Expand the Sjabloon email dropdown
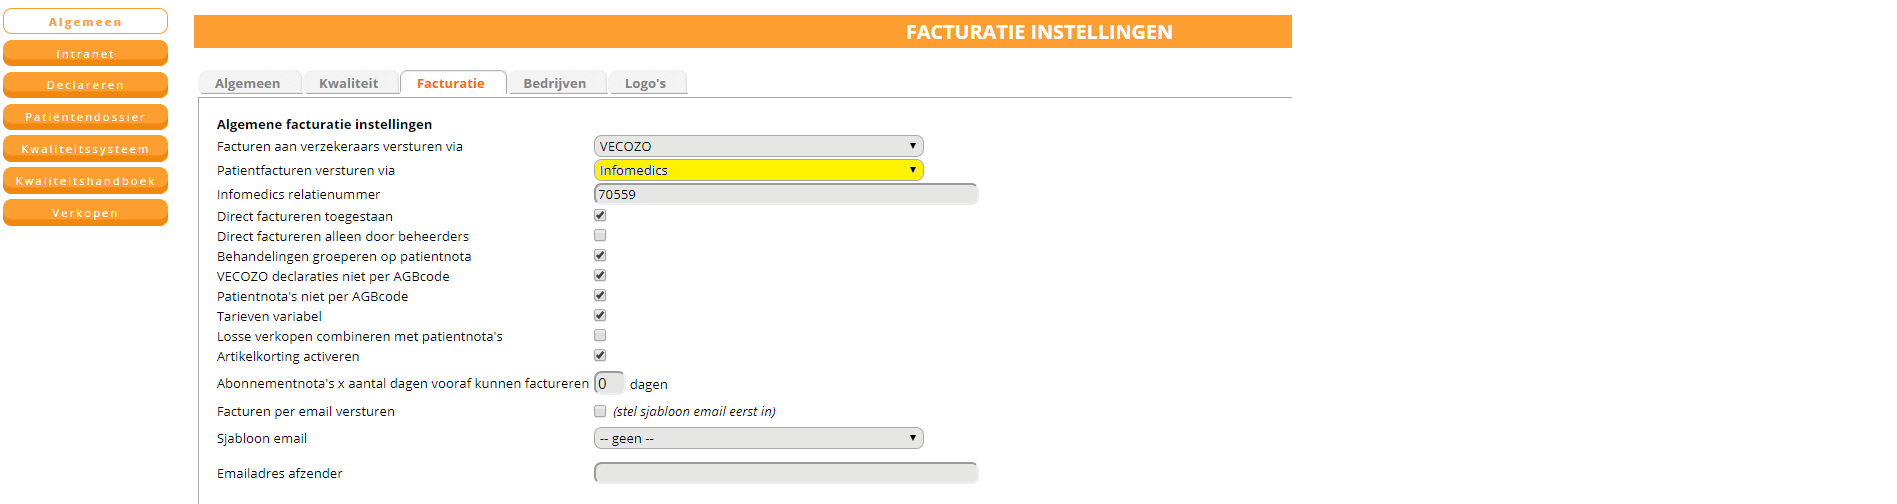The image size is (1897, 504). (x=758, y=438)
